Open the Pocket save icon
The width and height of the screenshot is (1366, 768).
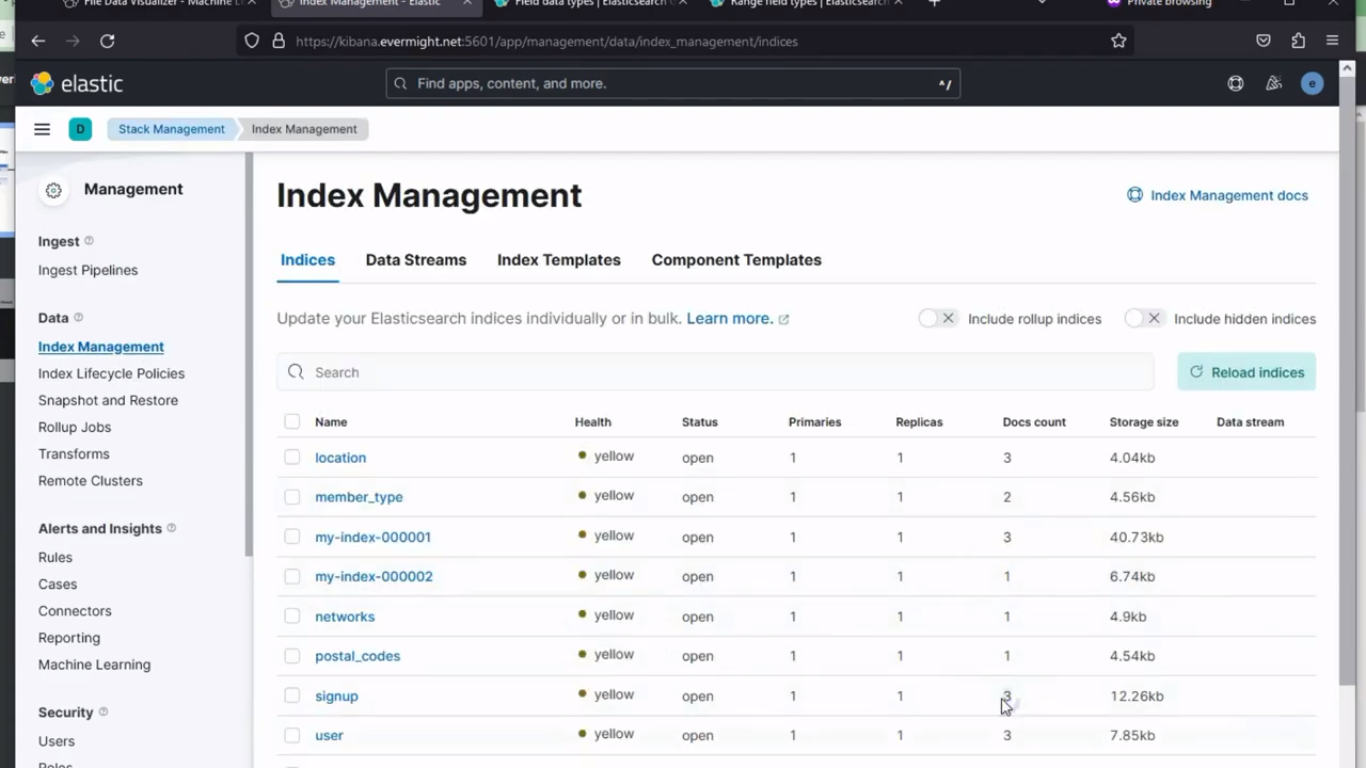(x=1263, y=41)
